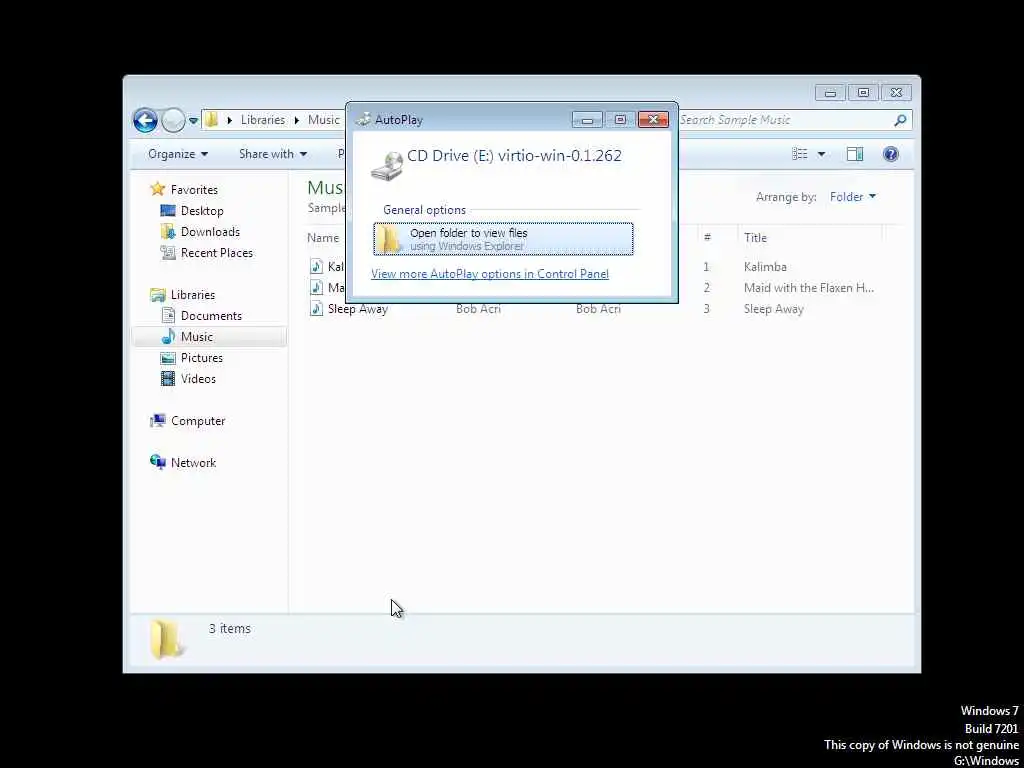Open Desktop in Favorites

coord(202,211)
